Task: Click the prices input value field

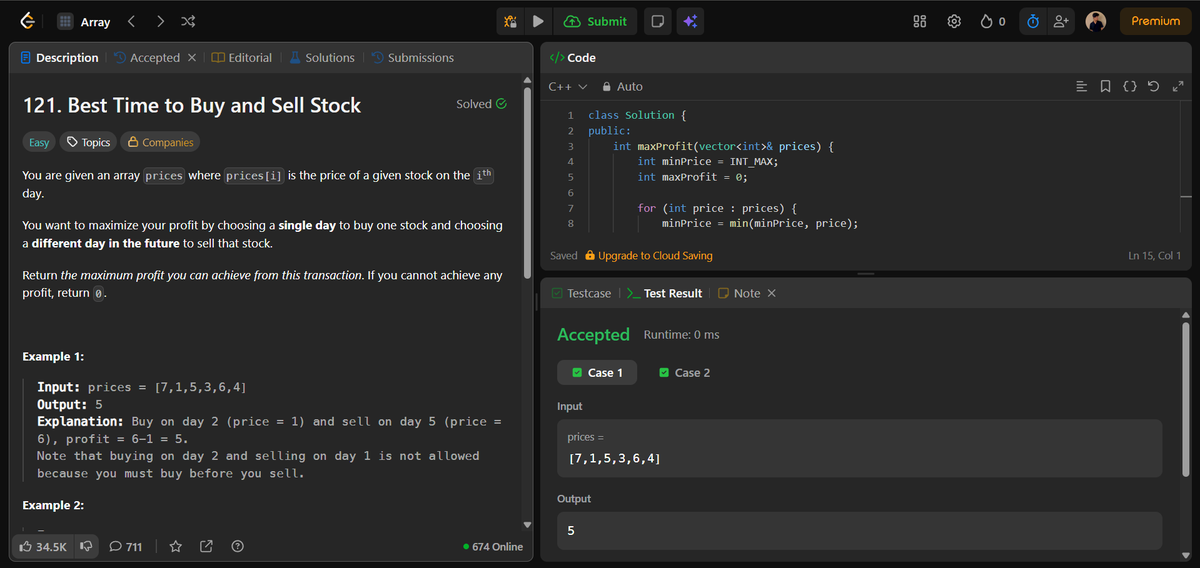Action: pyautogui.click(x=859, y=448)
